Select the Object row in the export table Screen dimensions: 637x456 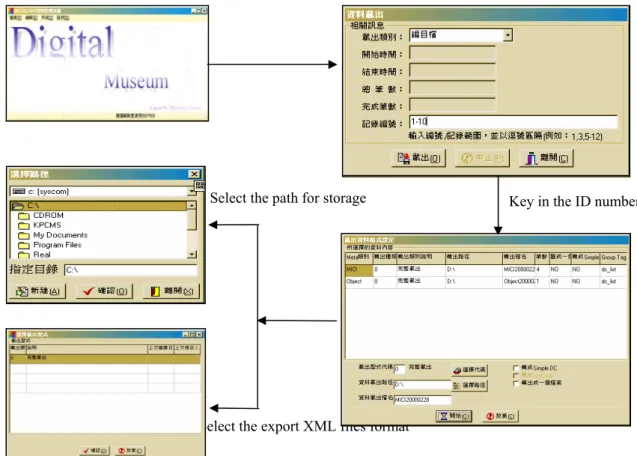click(486, 282)
